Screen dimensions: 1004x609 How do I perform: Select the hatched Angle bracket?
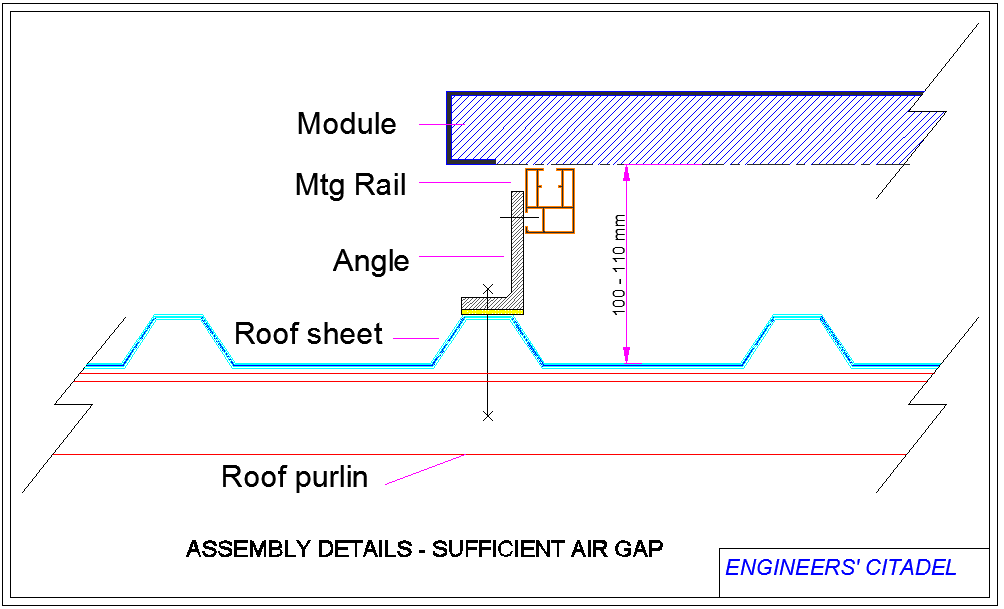[515, 250]
